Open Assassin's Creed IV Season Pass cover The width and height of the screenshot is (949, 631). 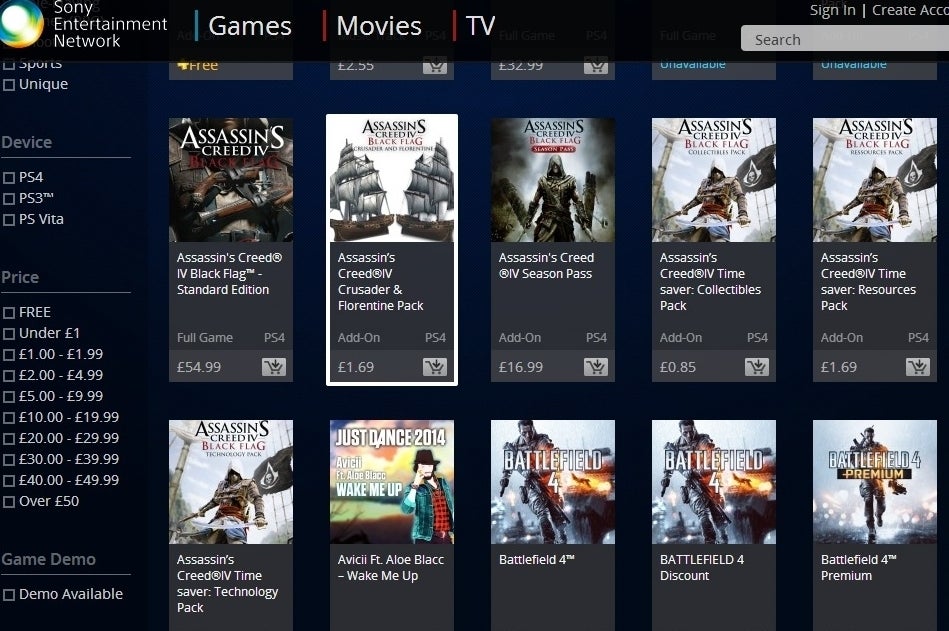pos(553,180)
